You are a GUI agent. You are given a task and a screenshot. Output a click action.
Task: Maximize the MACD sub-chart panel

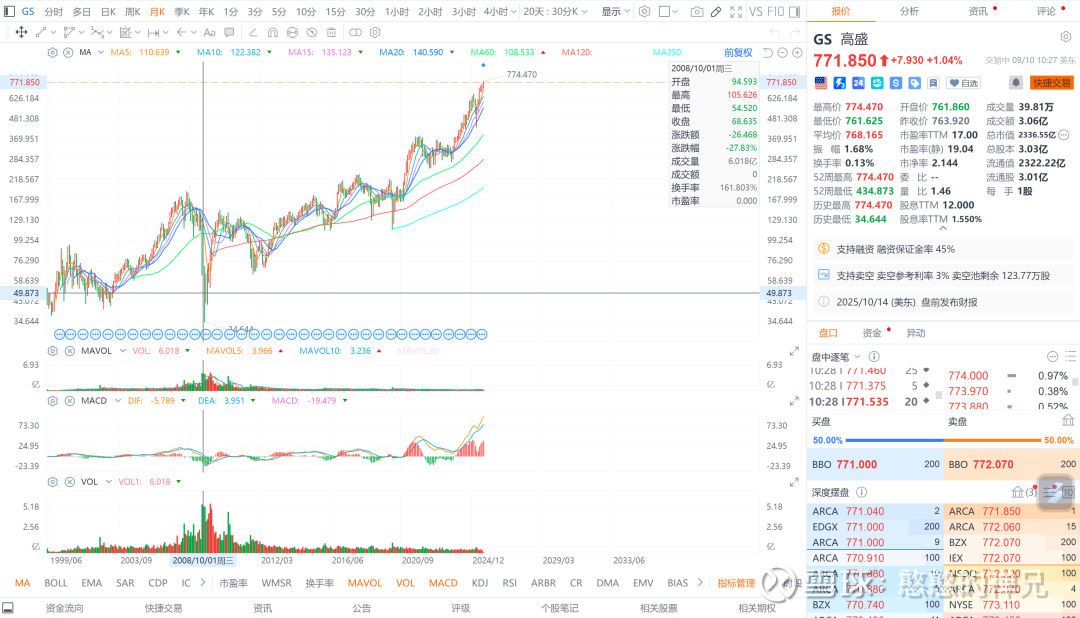coord(793,400)
